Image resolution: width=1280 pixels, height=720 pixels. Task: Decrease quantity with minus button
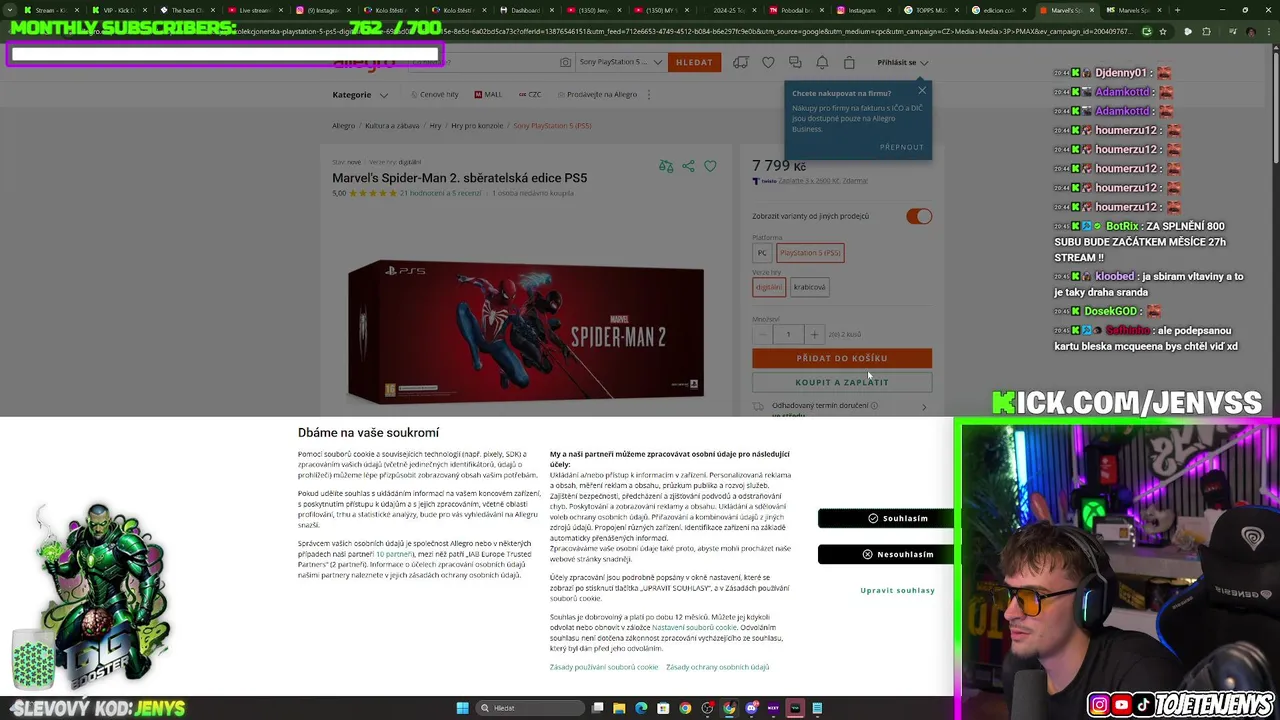point(762,334)
